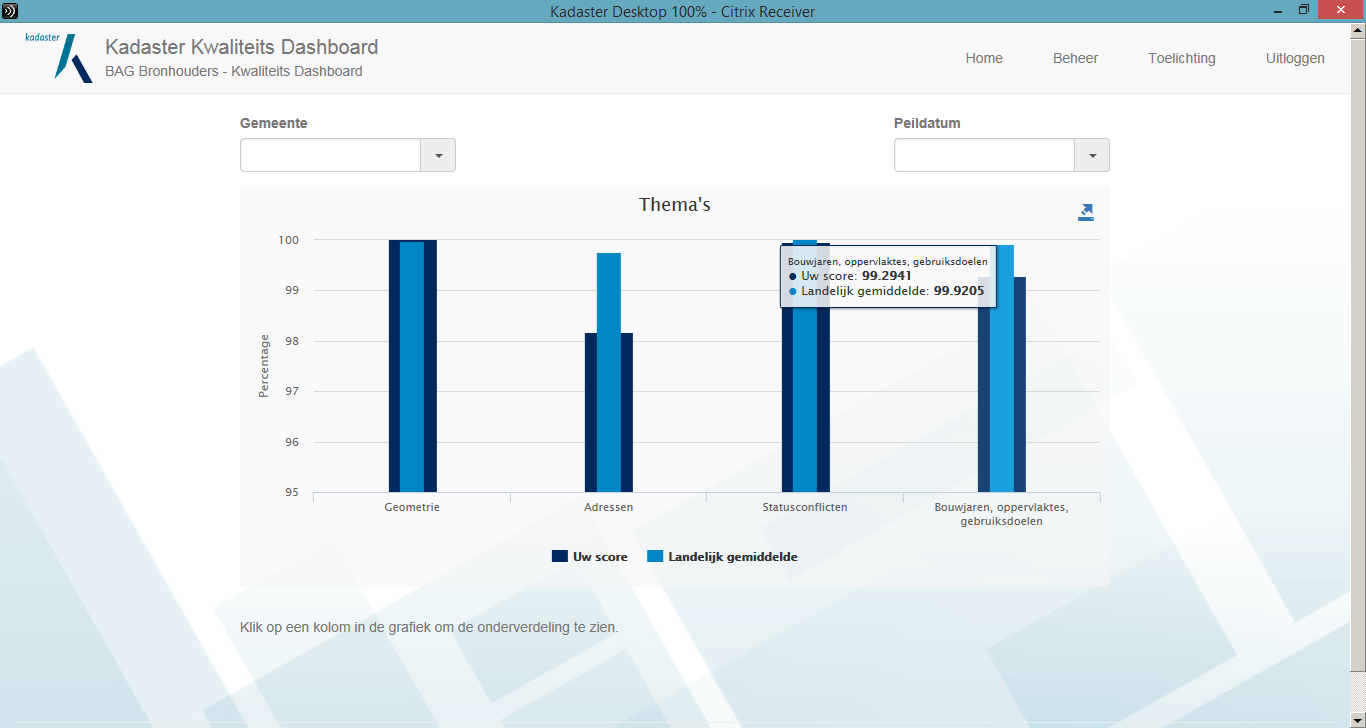Click the Landelijk gemiddelde light blue legend swatch
The width and height of the screenshot is (1366, 728).
[655, 557]
